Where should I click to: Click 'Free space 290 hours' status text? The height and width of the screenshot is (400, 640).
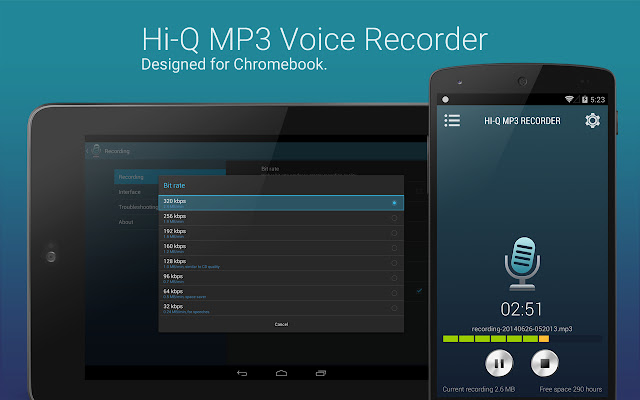point(571,389)
